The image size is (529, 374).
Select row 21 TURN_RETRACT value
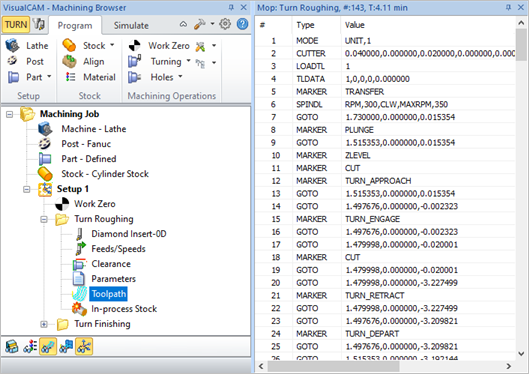374,296
